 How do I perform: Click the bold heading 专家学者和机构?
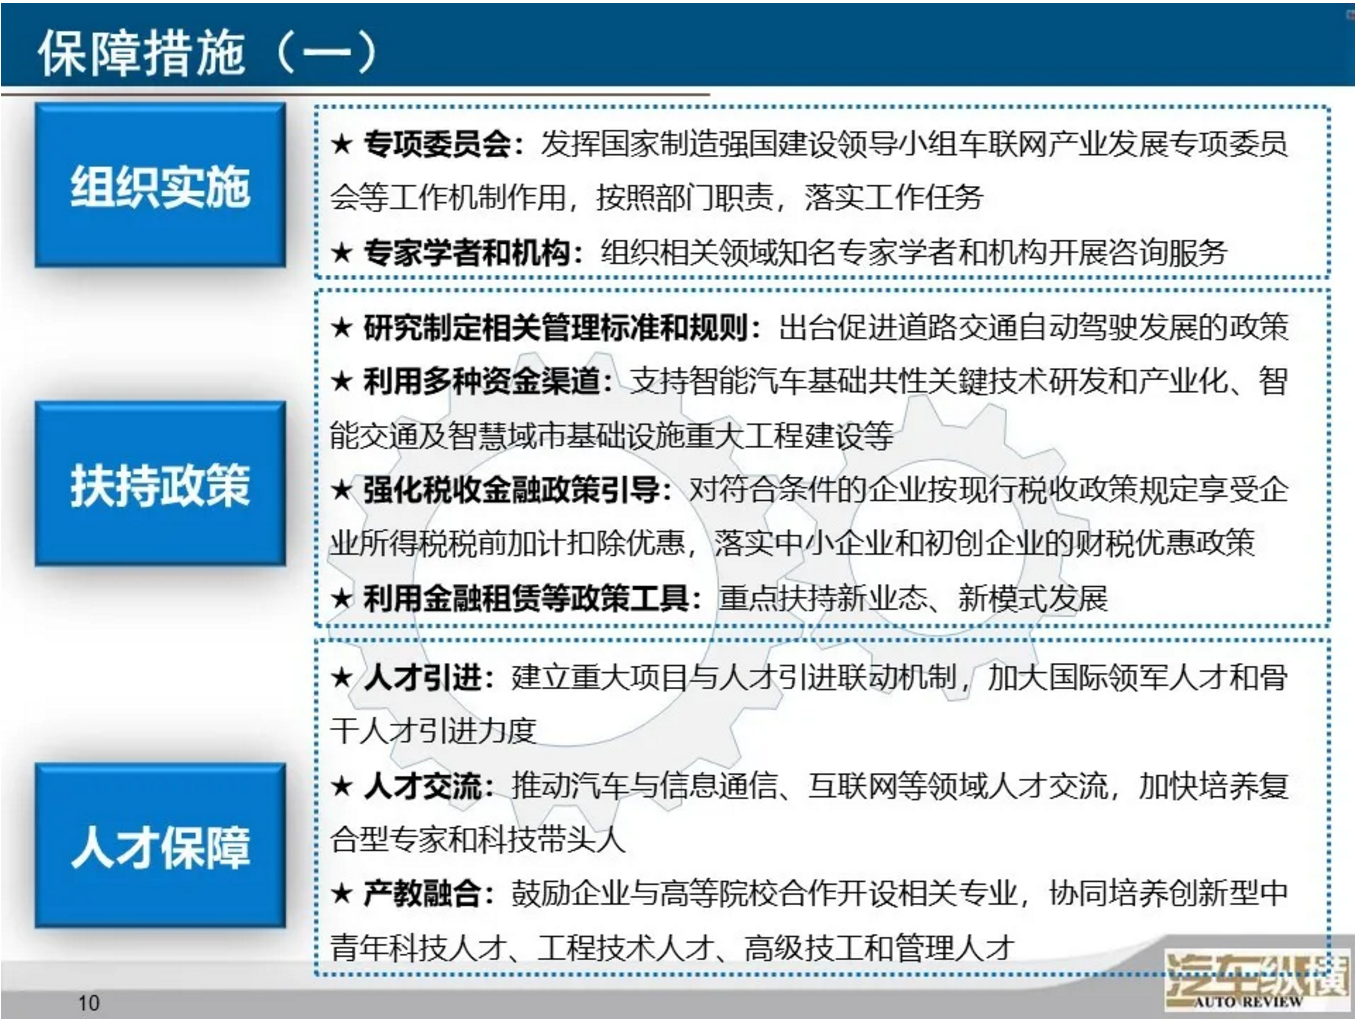[x=467, y=252]
